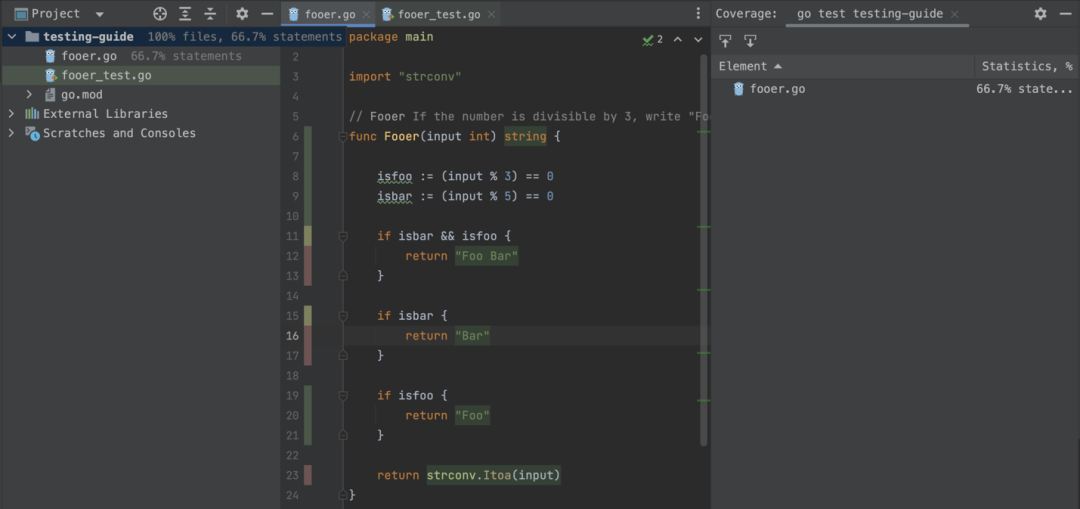Image resolution: width=1080 pixels, height=509 pixels.
Task: Collapse the testing-guide folder
Action: pyautogui.click(x=12, y=37)
